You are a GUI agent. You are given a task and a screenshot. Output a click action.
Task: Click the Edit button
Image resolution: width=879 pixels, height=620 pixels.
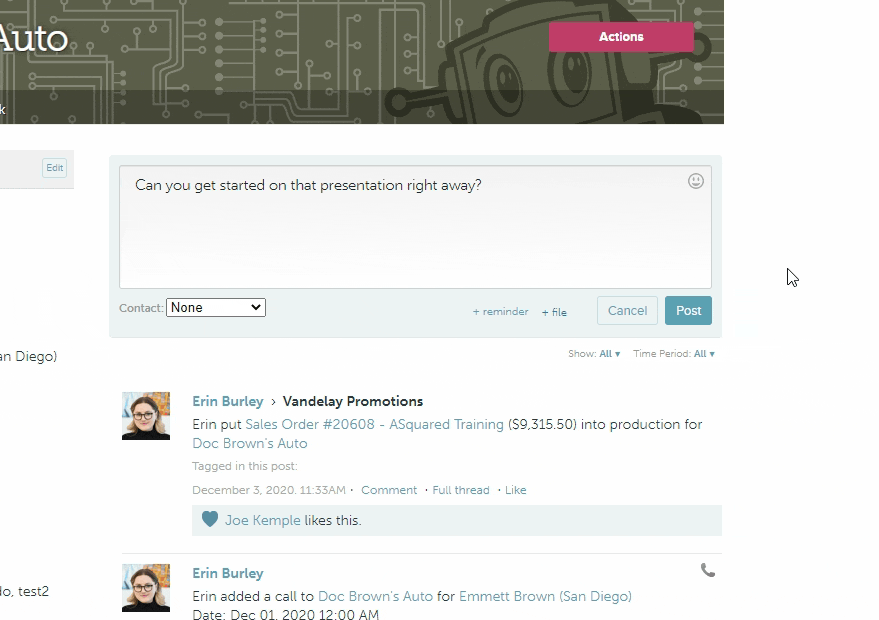[x=54, y=168]
